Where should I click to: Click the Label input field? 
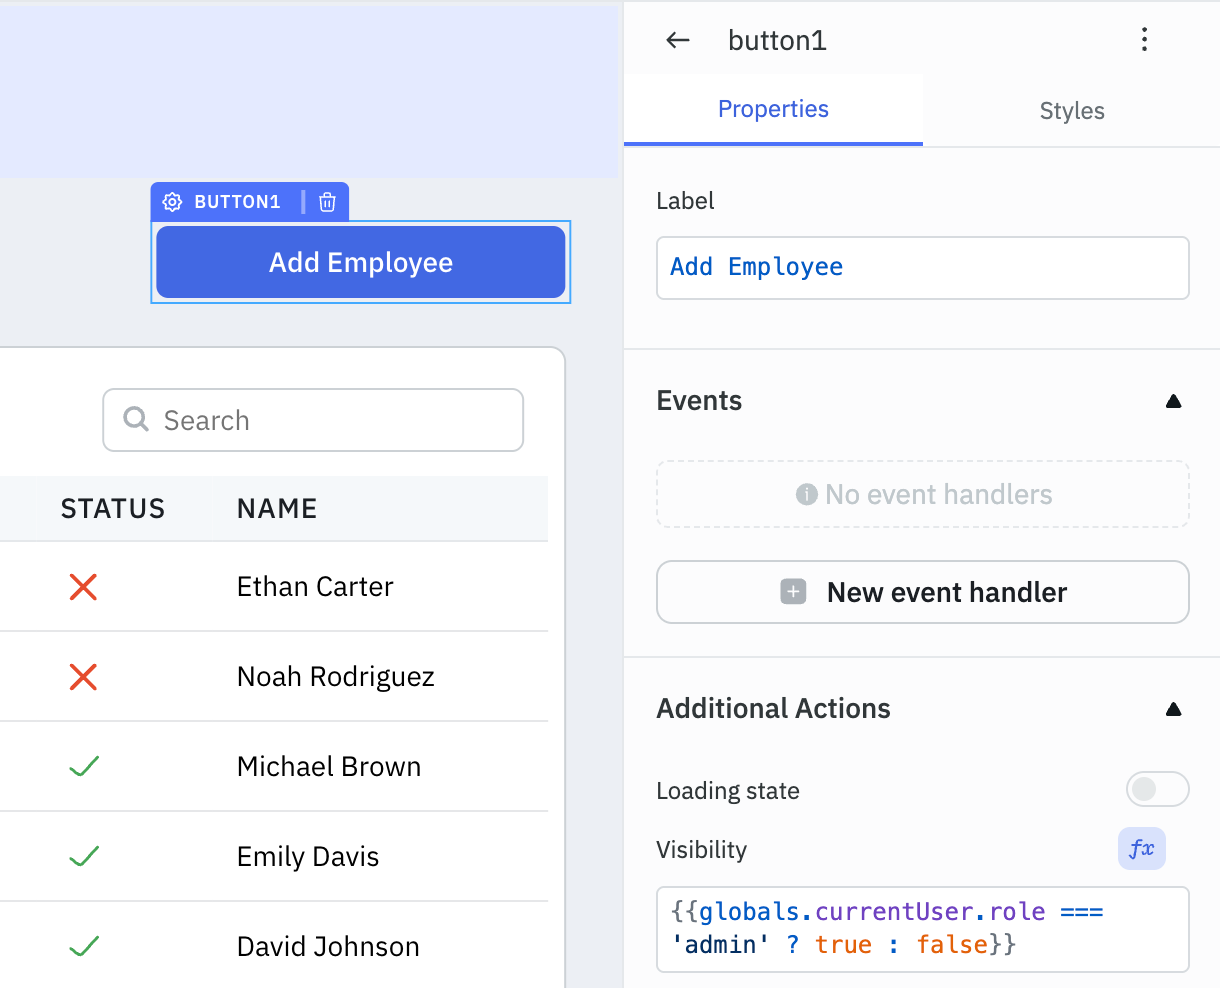click(x=922, y=267)
